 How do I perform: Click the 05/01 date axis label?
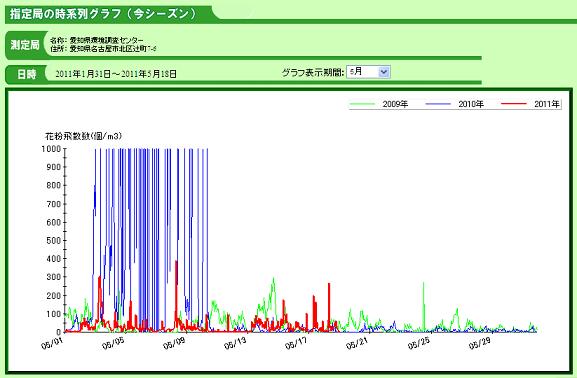pyautogui.click(x=52, y=343)
